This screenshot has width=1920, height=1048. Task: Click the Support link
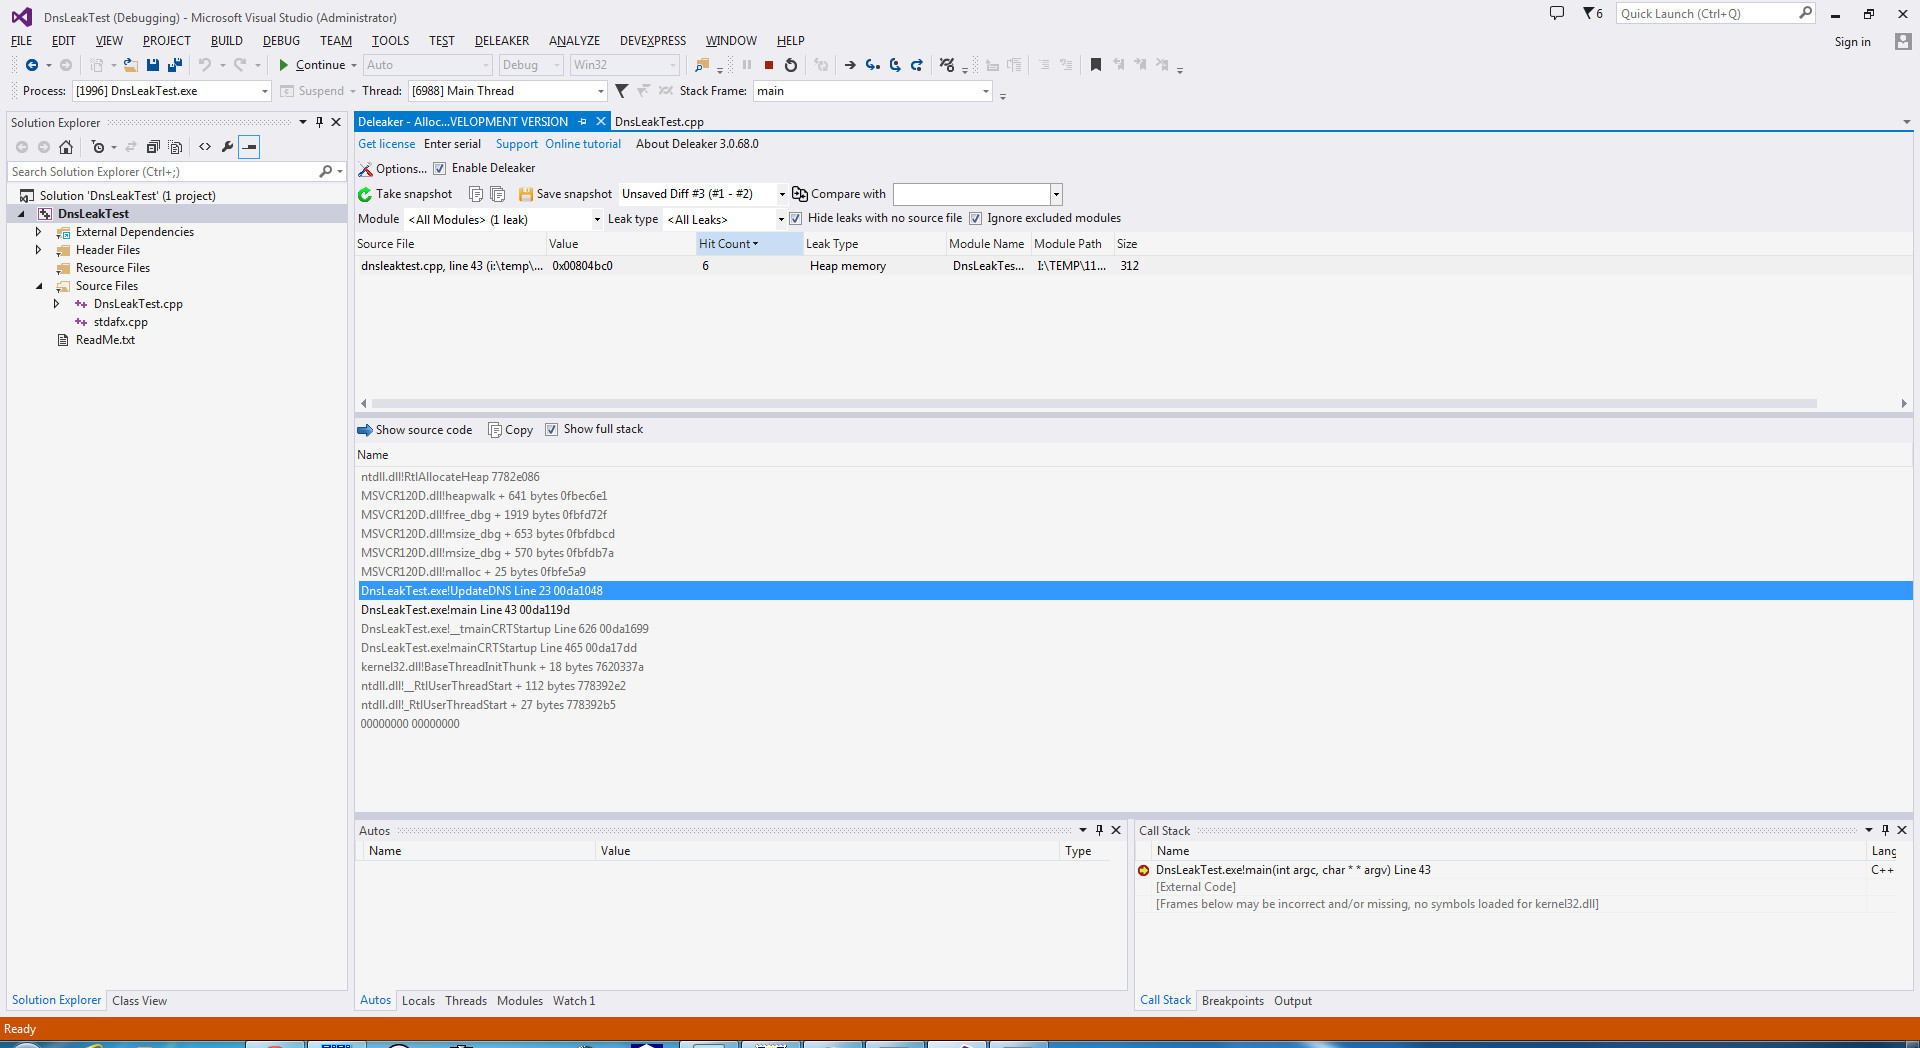tap(517, 144)
